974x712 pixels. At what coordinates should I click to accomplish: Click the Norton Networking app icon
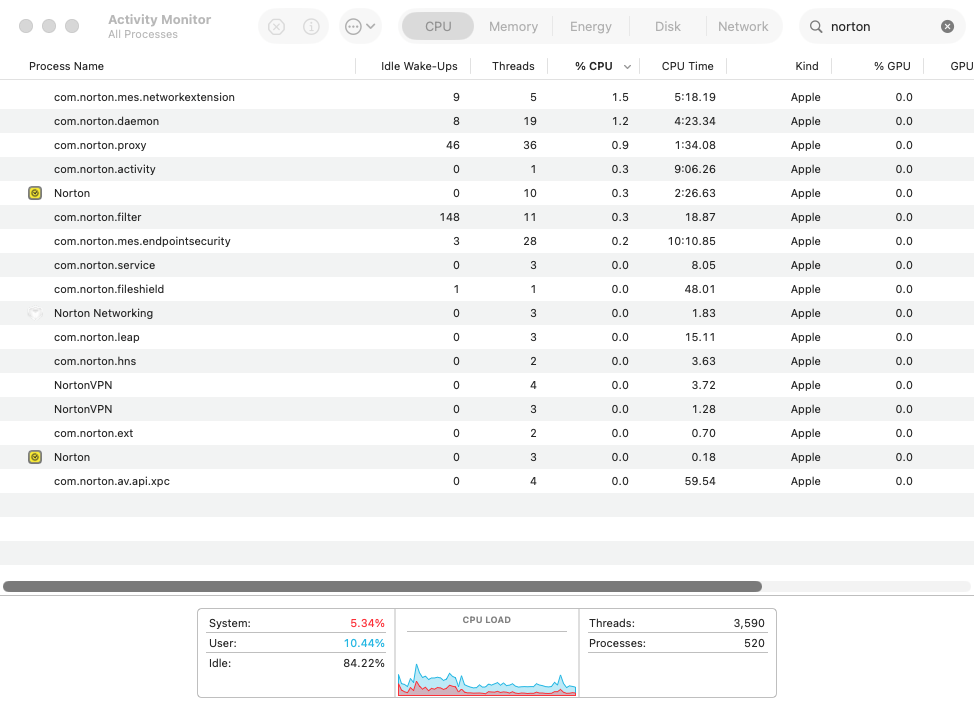tap(35, 313)
